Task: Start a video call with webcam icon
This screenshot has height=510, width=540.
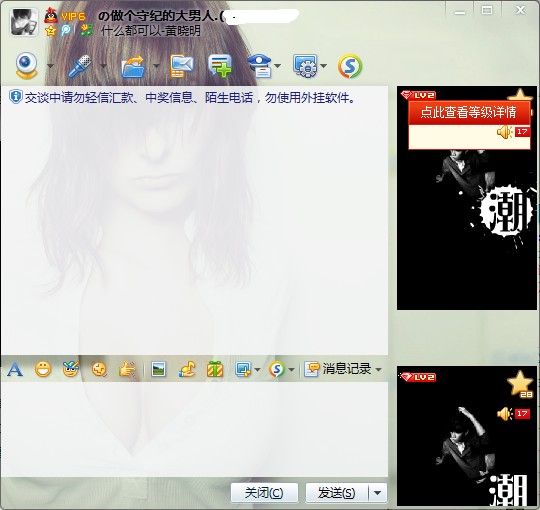Action: [27, 65]
